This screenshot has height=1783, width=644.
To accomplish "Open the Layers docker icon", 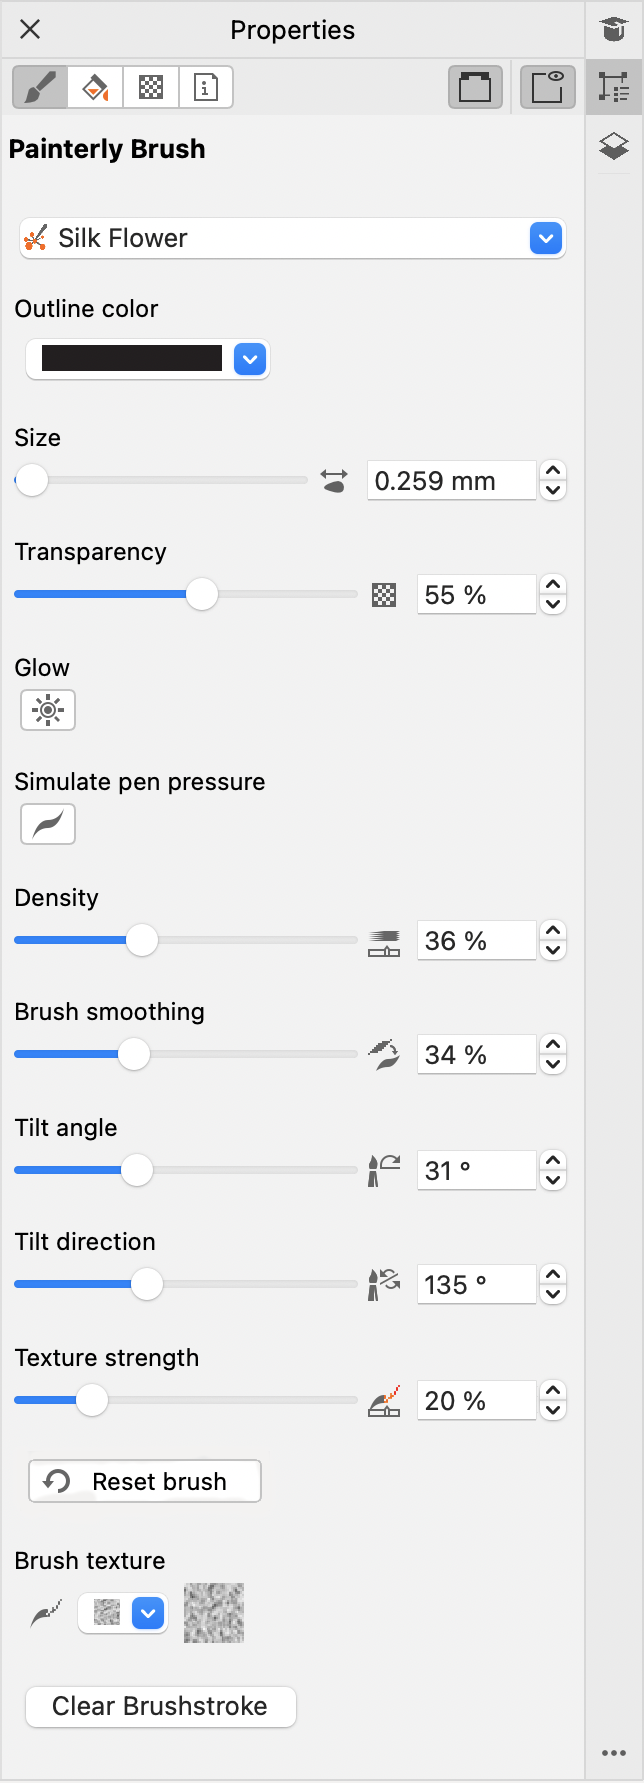I will tap(614, 146).
